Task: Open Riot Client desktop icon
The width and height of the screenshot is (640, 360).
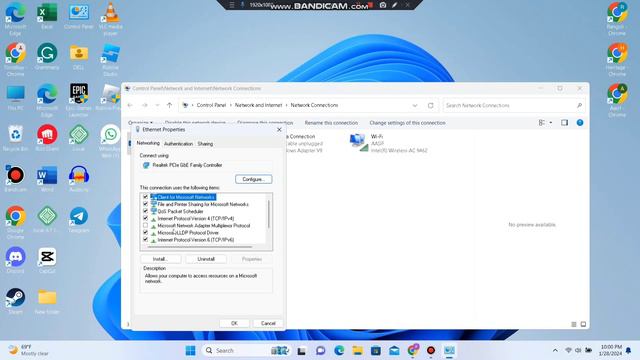Action: point(47,138)
